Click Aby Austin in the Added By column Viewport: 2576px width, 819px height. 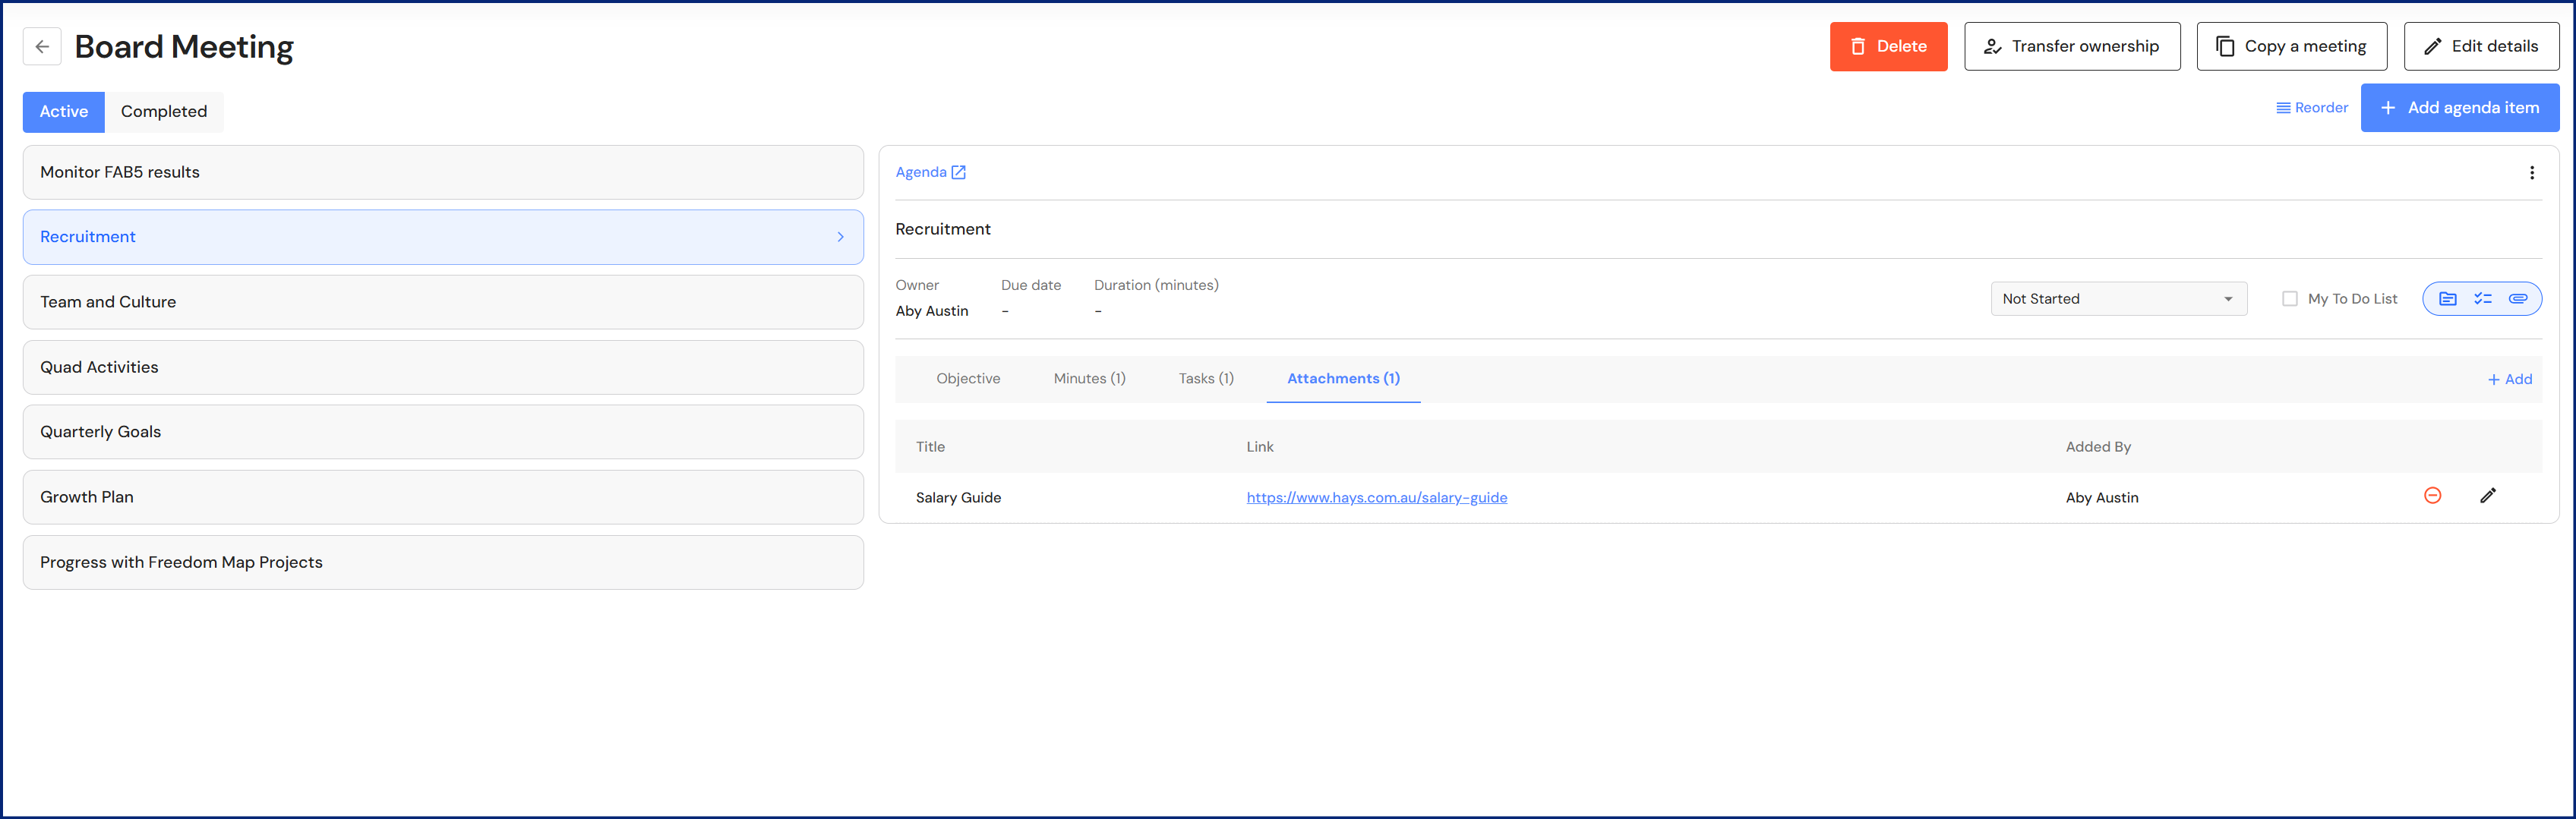(x=2101, y=498)
